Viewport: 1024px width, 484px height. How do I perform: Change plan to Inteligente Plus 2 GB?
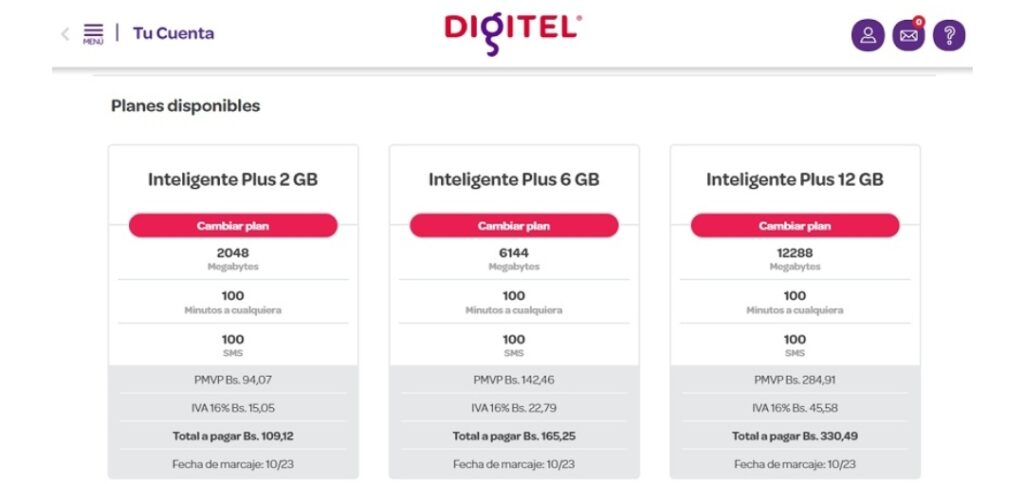pyautogui.click(x=233, y=226)
